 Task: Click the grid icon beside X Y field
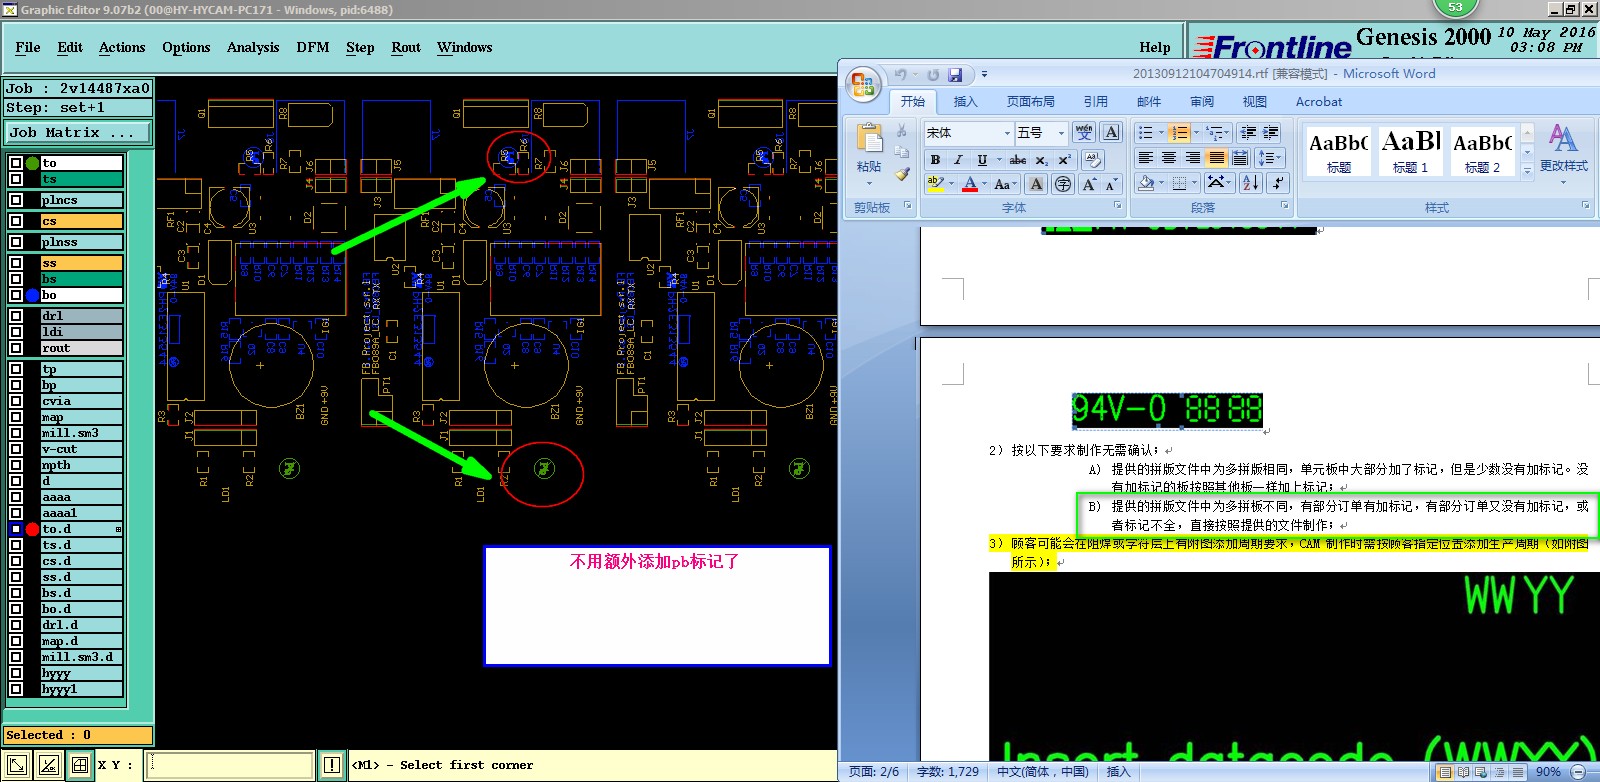(79, 766)
